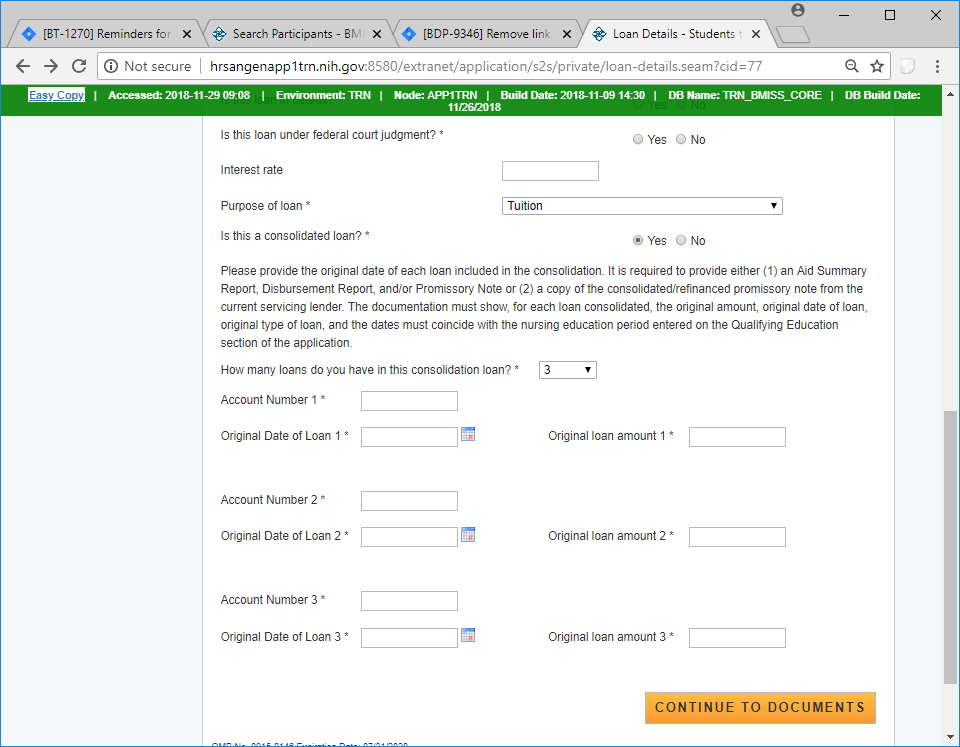Switch to the BT-1270 Reminders tab
This screenshot has width=960, height=747.
tap(105, 34)
